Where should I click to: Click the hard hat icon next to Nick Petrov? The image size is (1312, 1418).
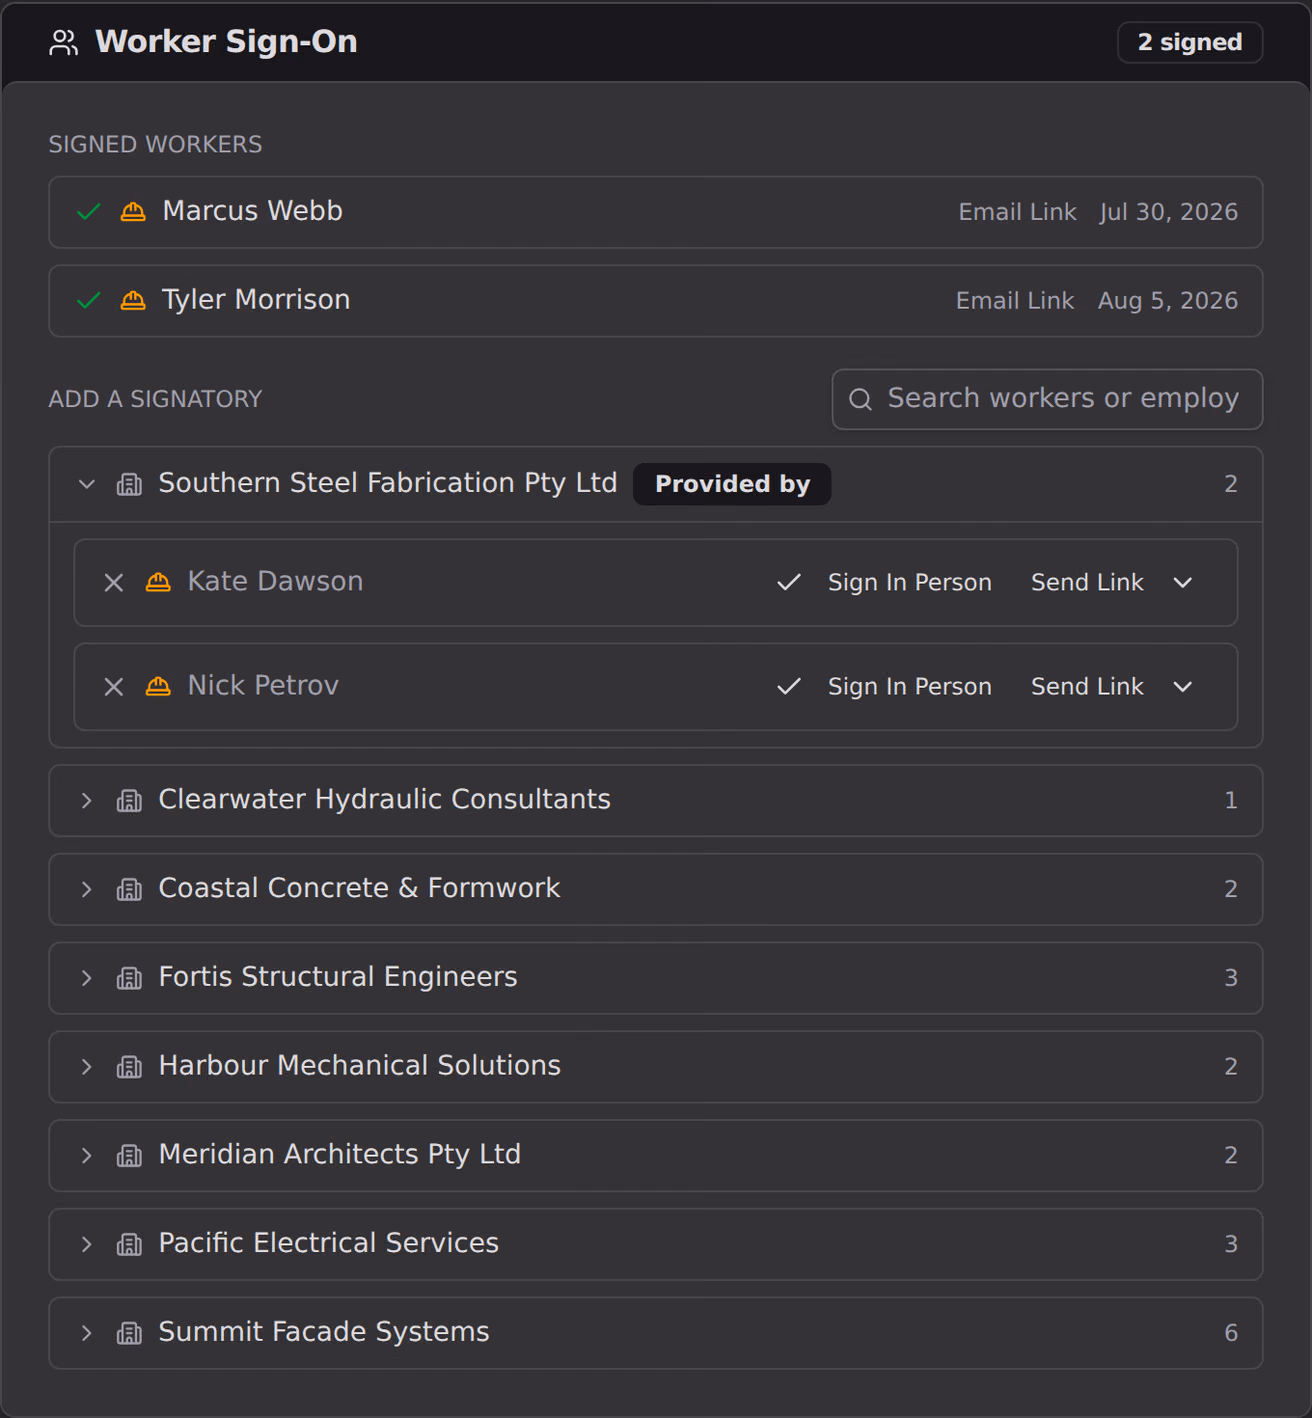158,686
